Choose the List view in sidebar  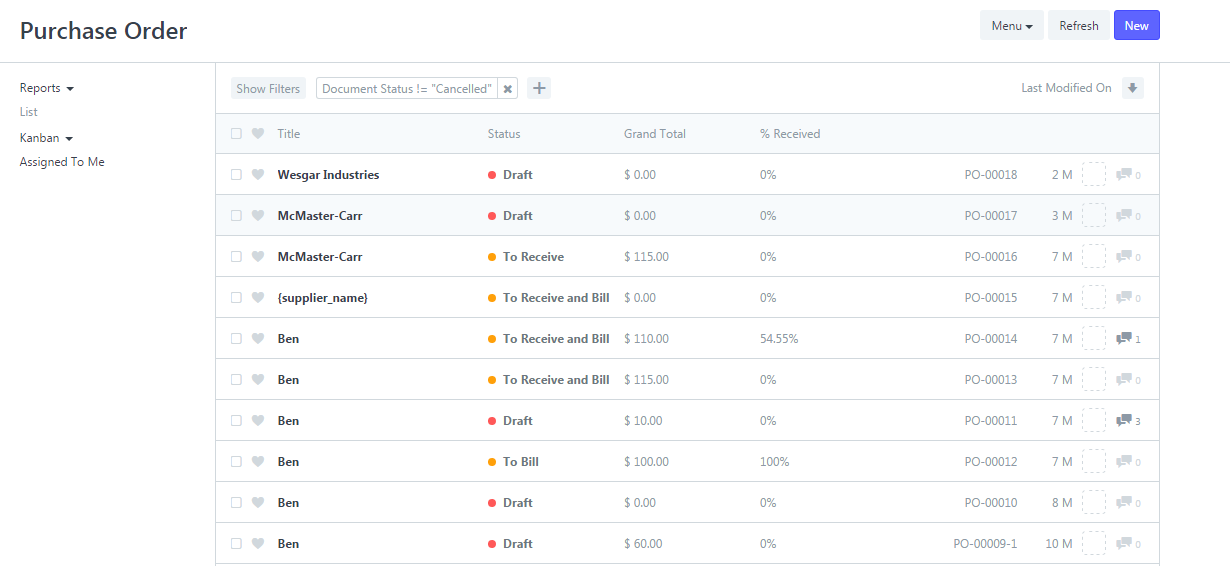(29, 112)
